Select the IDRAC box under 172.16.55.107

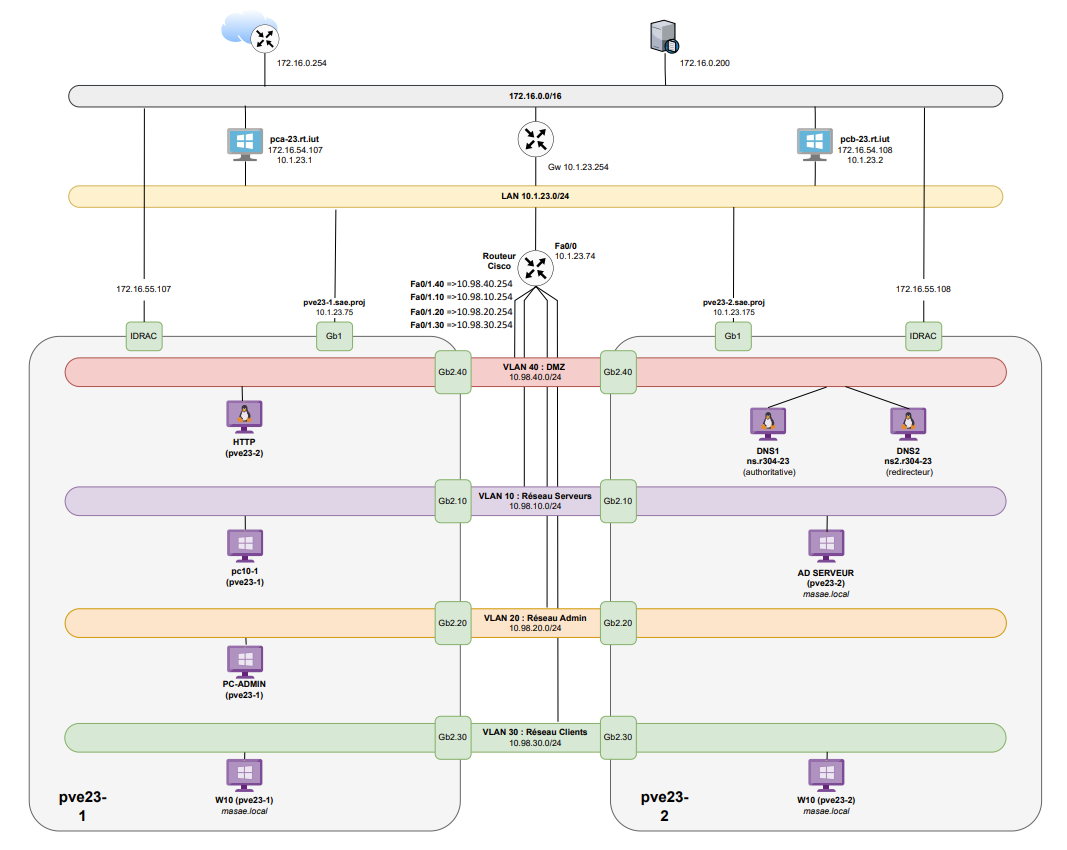point(144,336)
